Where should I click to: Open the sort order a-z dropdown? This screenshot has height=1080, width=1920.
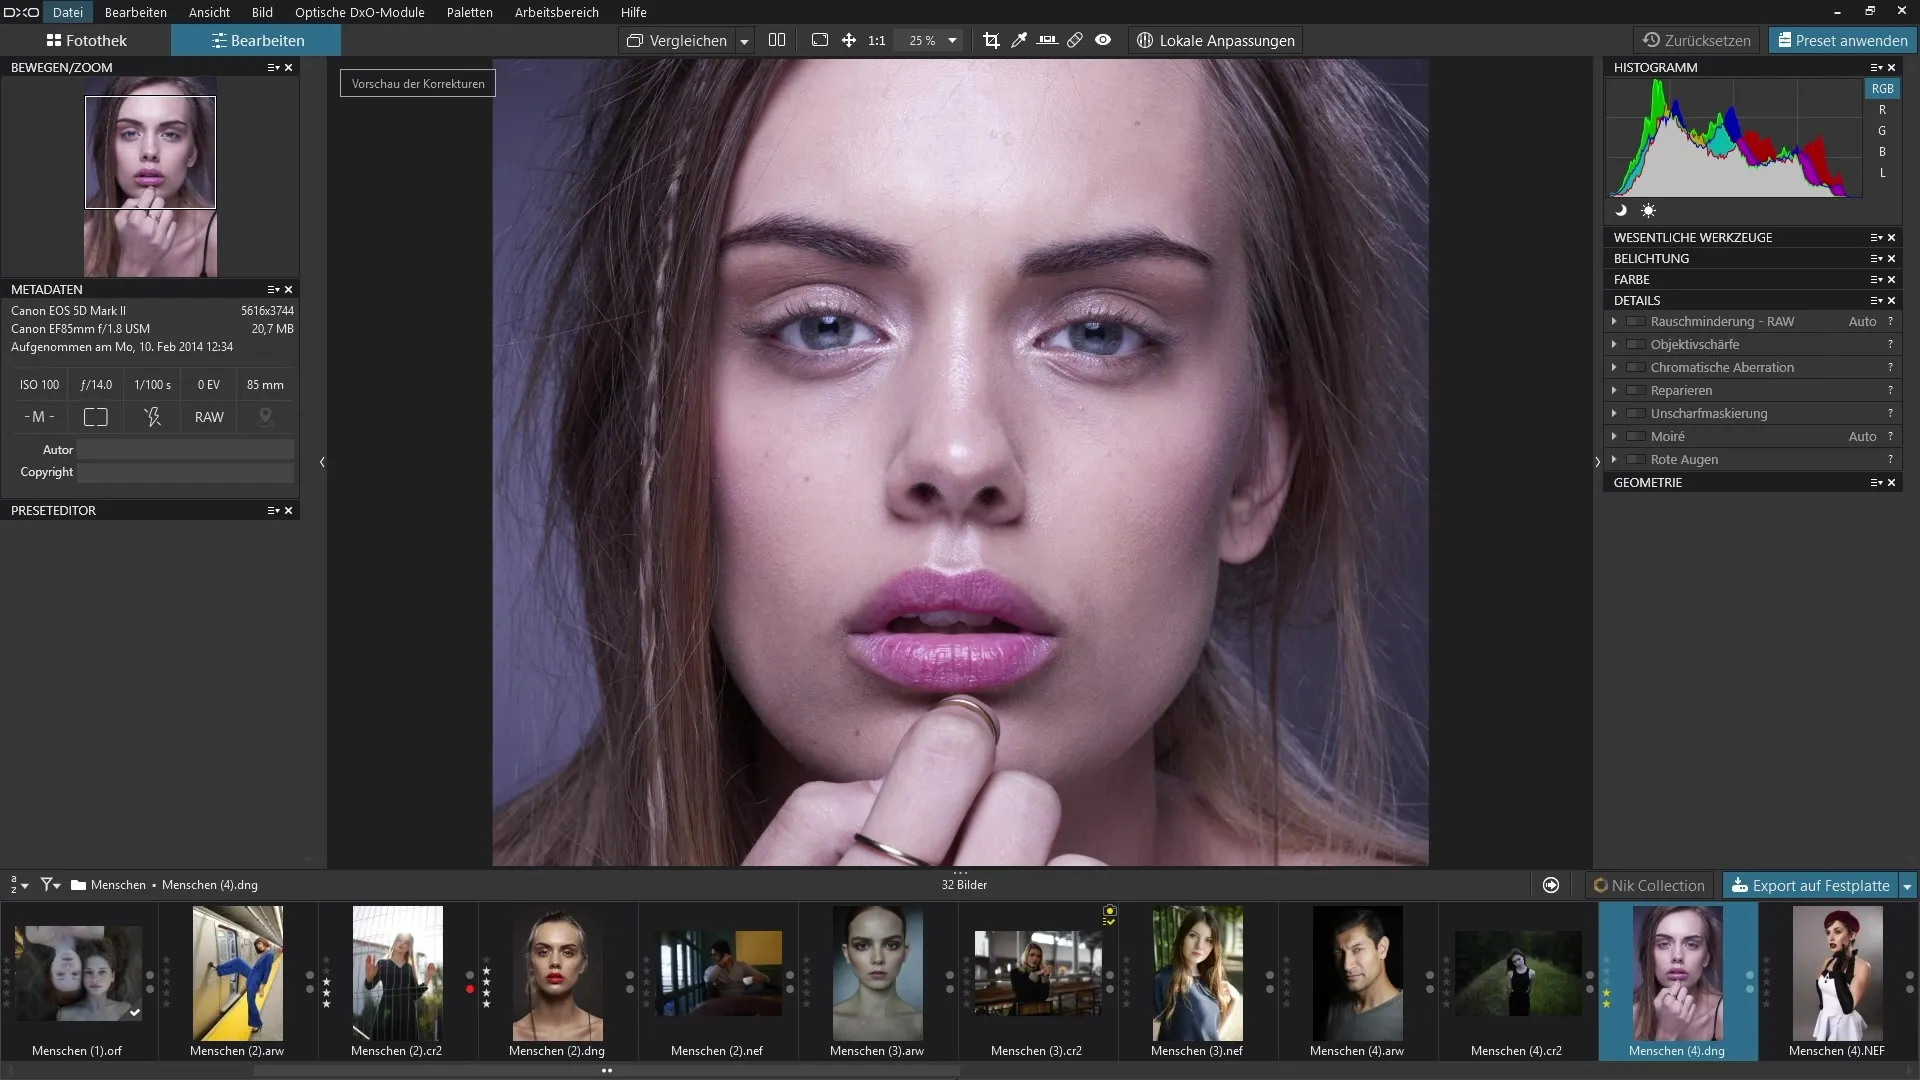pos(19,885)
